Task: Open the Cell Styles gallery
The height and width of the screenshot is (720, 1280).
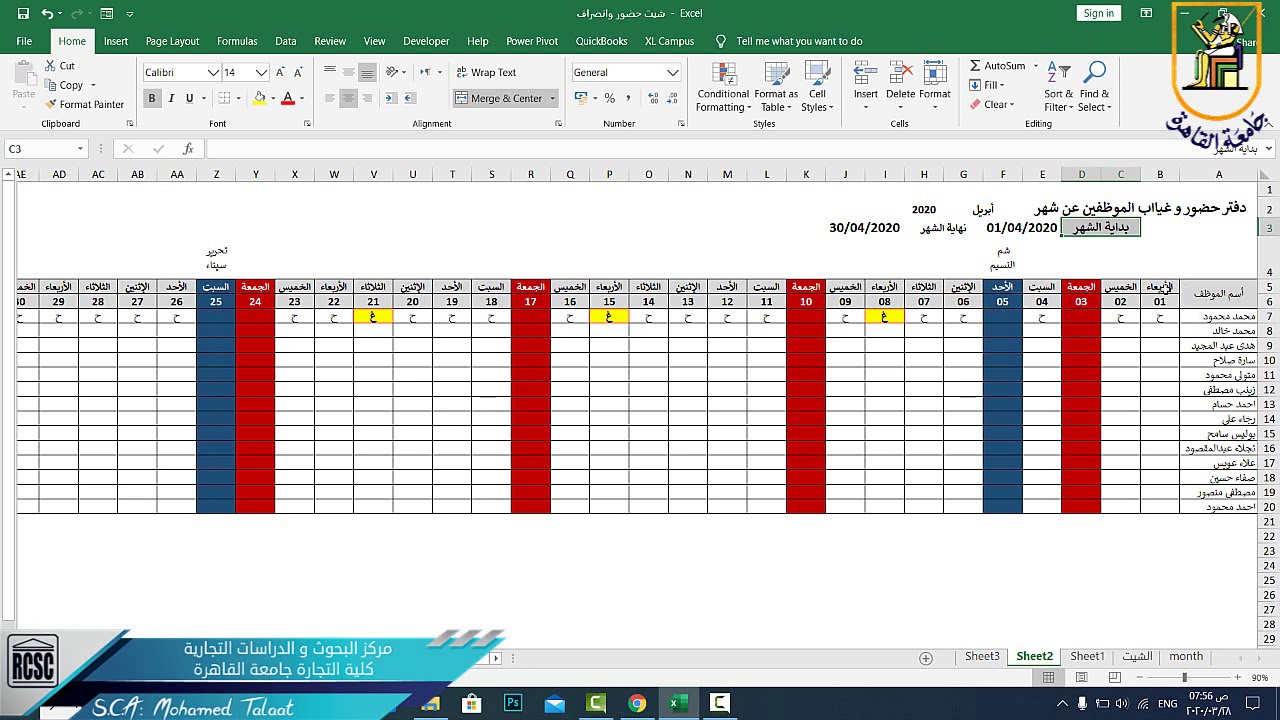Action: pos(818,87)
